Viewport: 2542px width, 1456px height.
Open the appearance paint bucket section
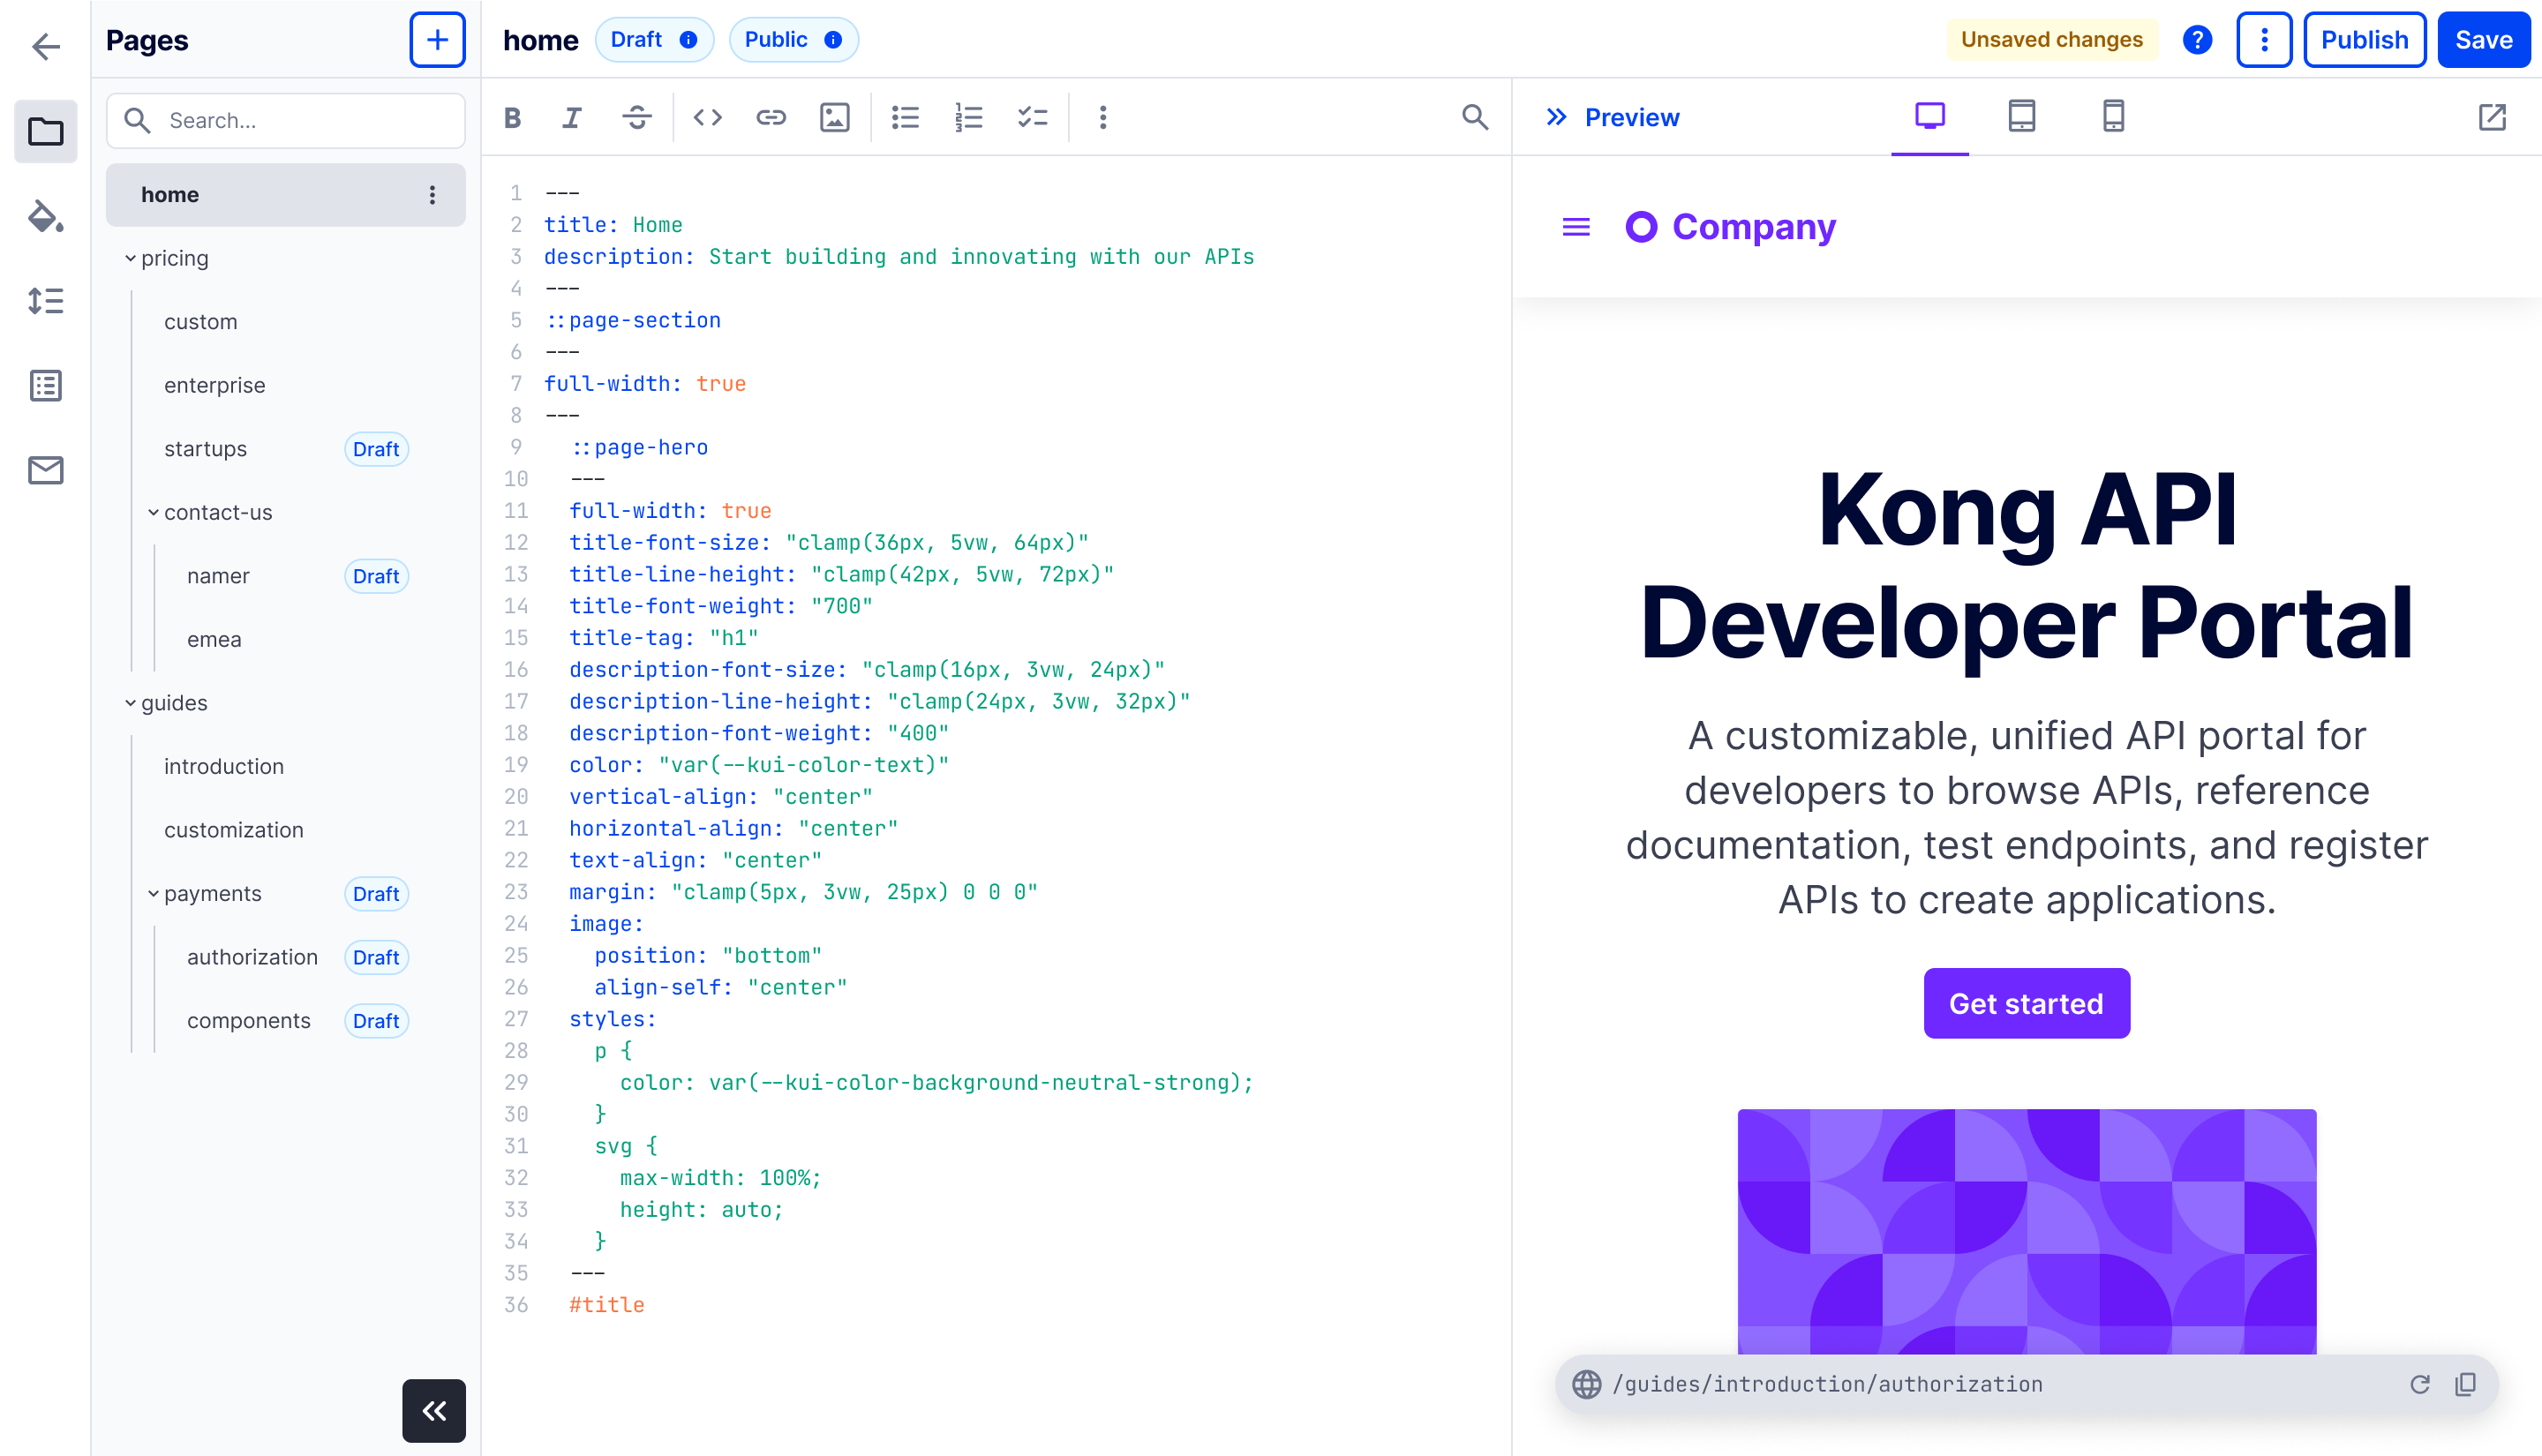46,216
